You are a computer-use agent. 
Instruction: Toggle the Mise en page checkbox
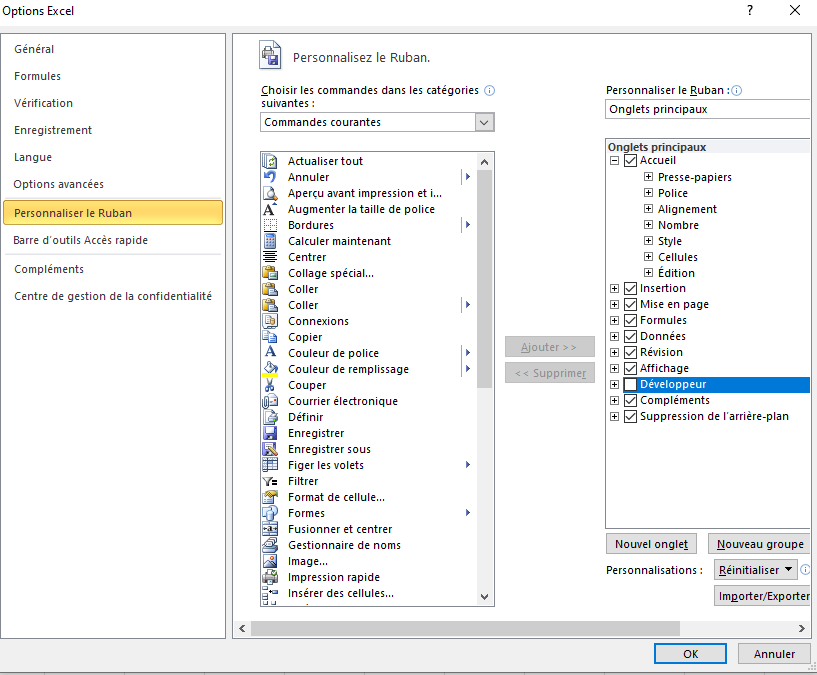[x=630, y=304]
